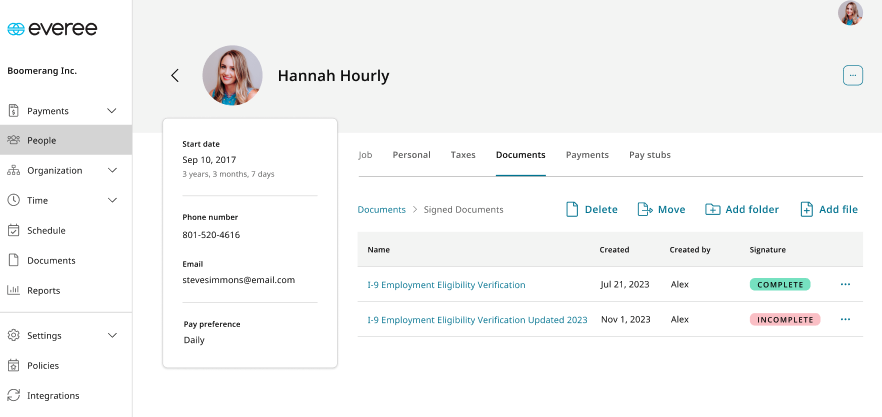Click the Delete document icon
Image resolution: width=882 pixels, height=417 pixels.
pyautogui.click(x=573, y=210)
